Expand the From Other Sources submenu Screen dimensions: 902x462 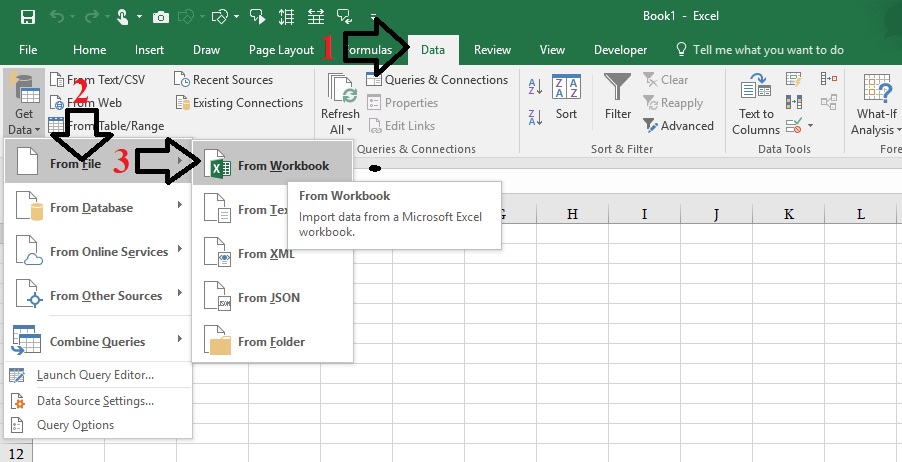coord(98,296)
